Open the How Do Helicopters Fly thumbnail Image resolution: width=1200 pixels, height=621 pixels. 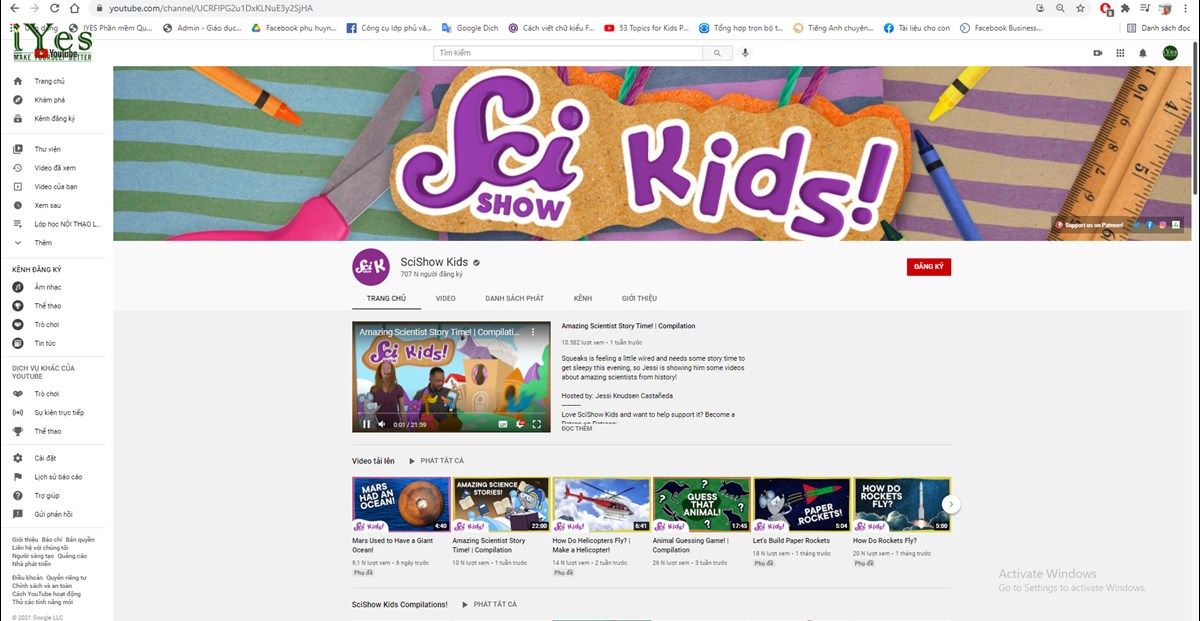point(601,504)
